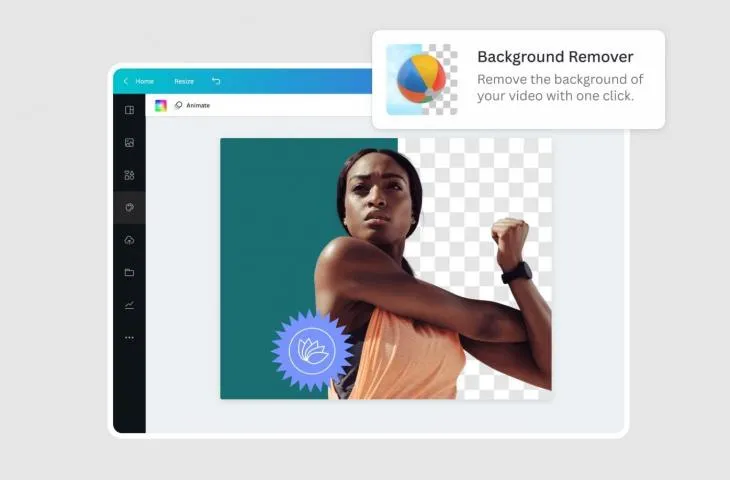The height and width of the screenshot is (480, 730).
Task: Go to Home in the top bar
Action: click(x=144, y=81)
